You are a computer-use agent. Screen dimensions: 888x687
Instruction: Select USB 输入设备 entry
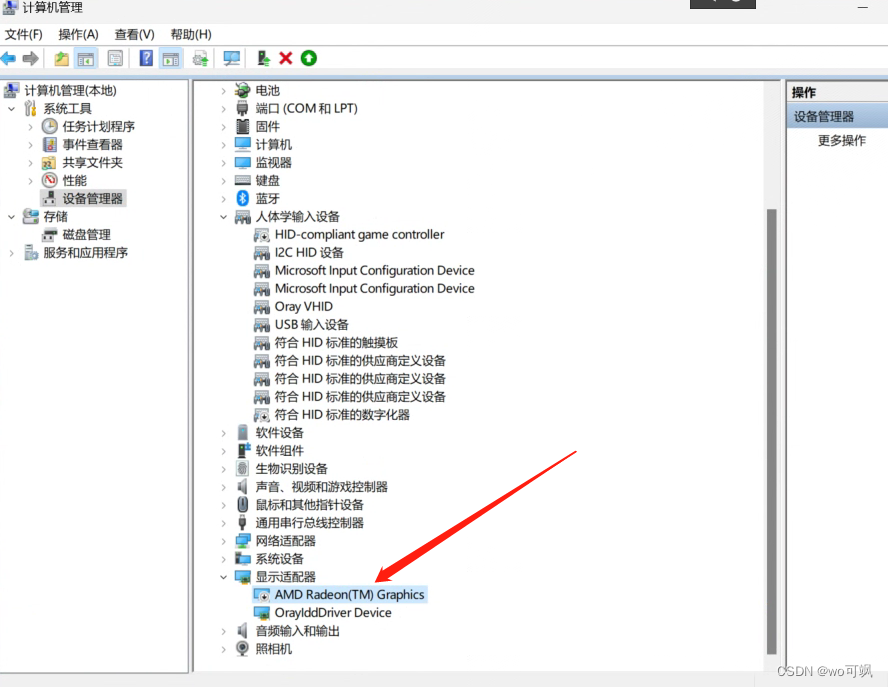point(311,325)
